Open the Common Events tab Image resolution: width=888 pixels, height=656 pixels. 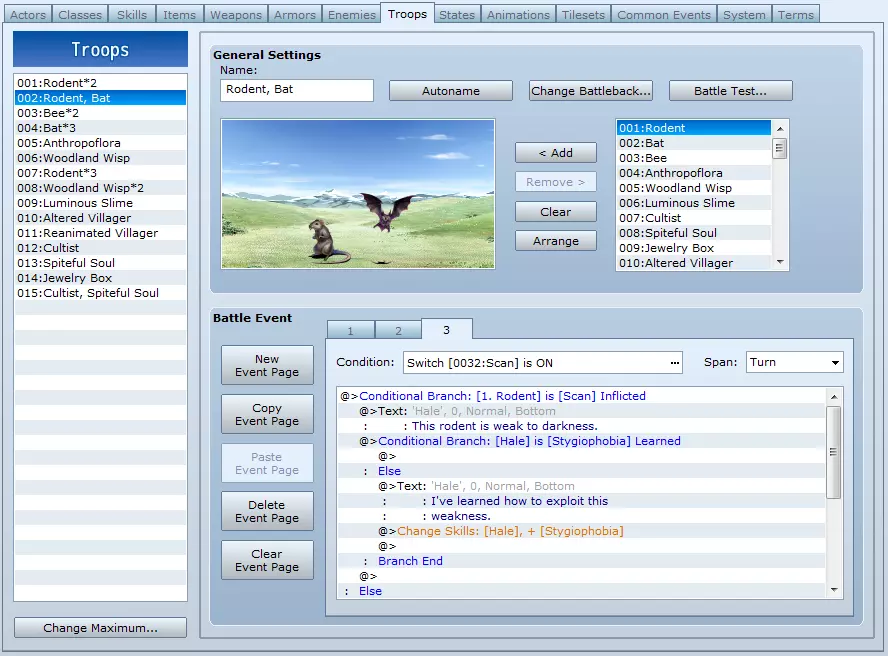click(664, 15)
